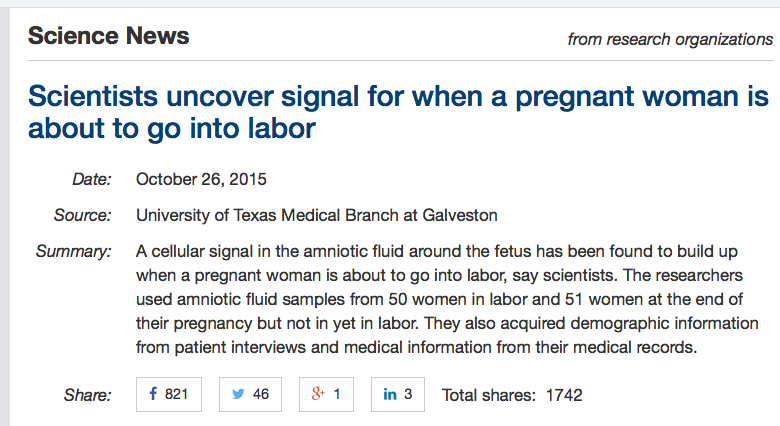This screenshot has width=780, height=426.
Task: Click 'from research organizations' text
Action: [x=670, y=39]
